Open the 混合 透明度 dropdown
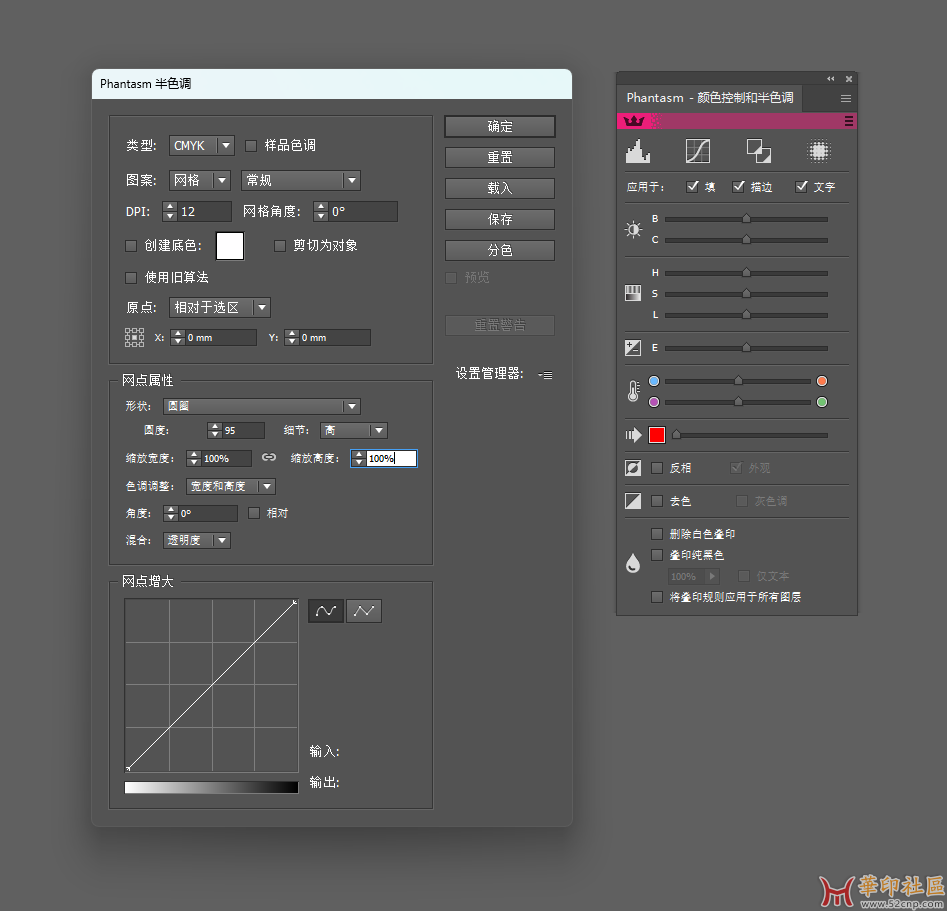Screen dimensions: 947x911 (x=197, y=540)
